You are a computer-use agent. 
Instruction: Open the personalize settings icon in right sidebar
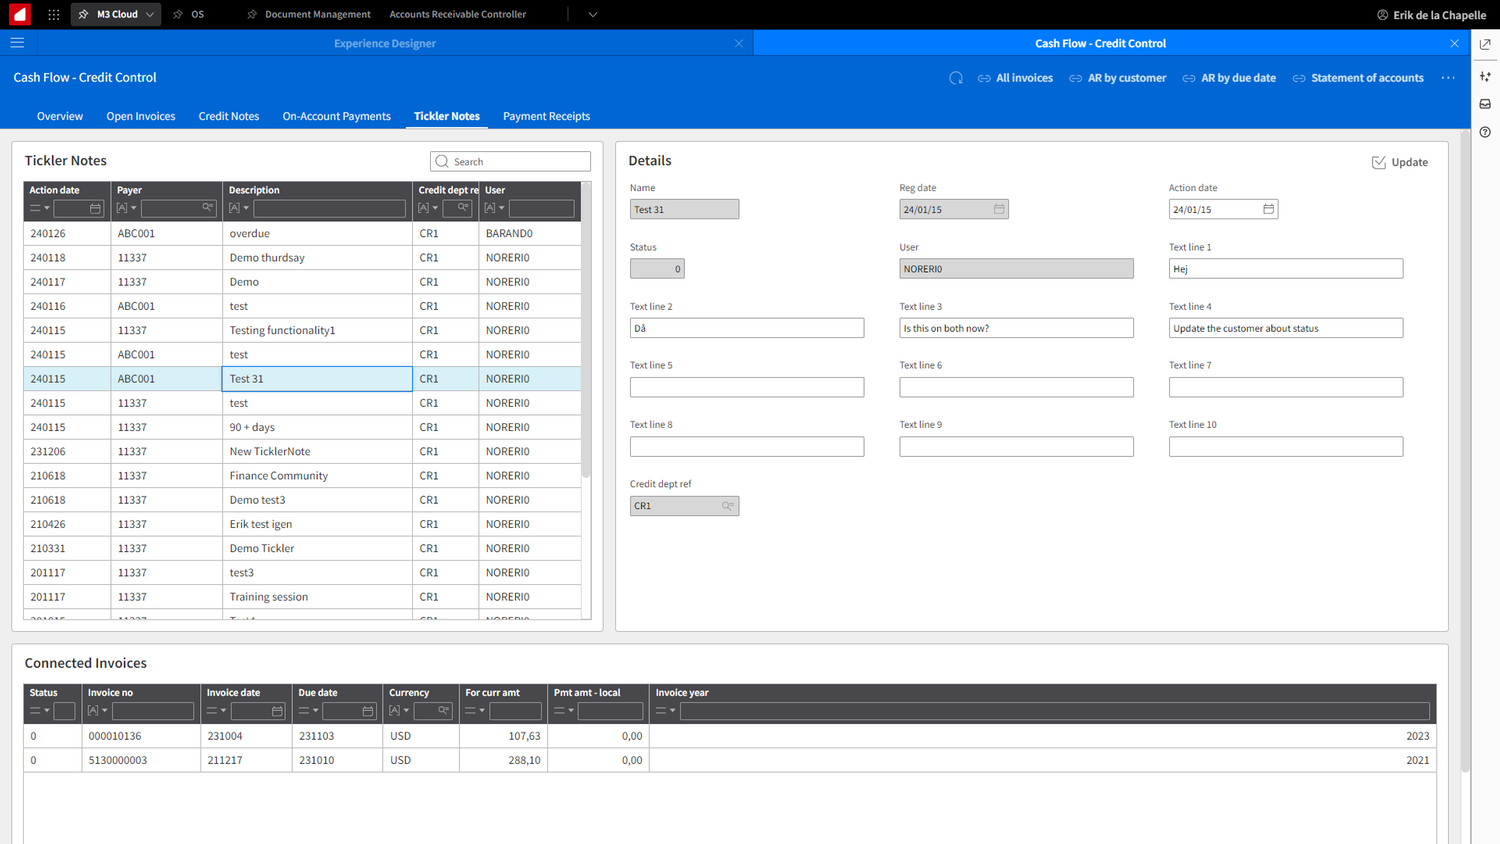1485,76
